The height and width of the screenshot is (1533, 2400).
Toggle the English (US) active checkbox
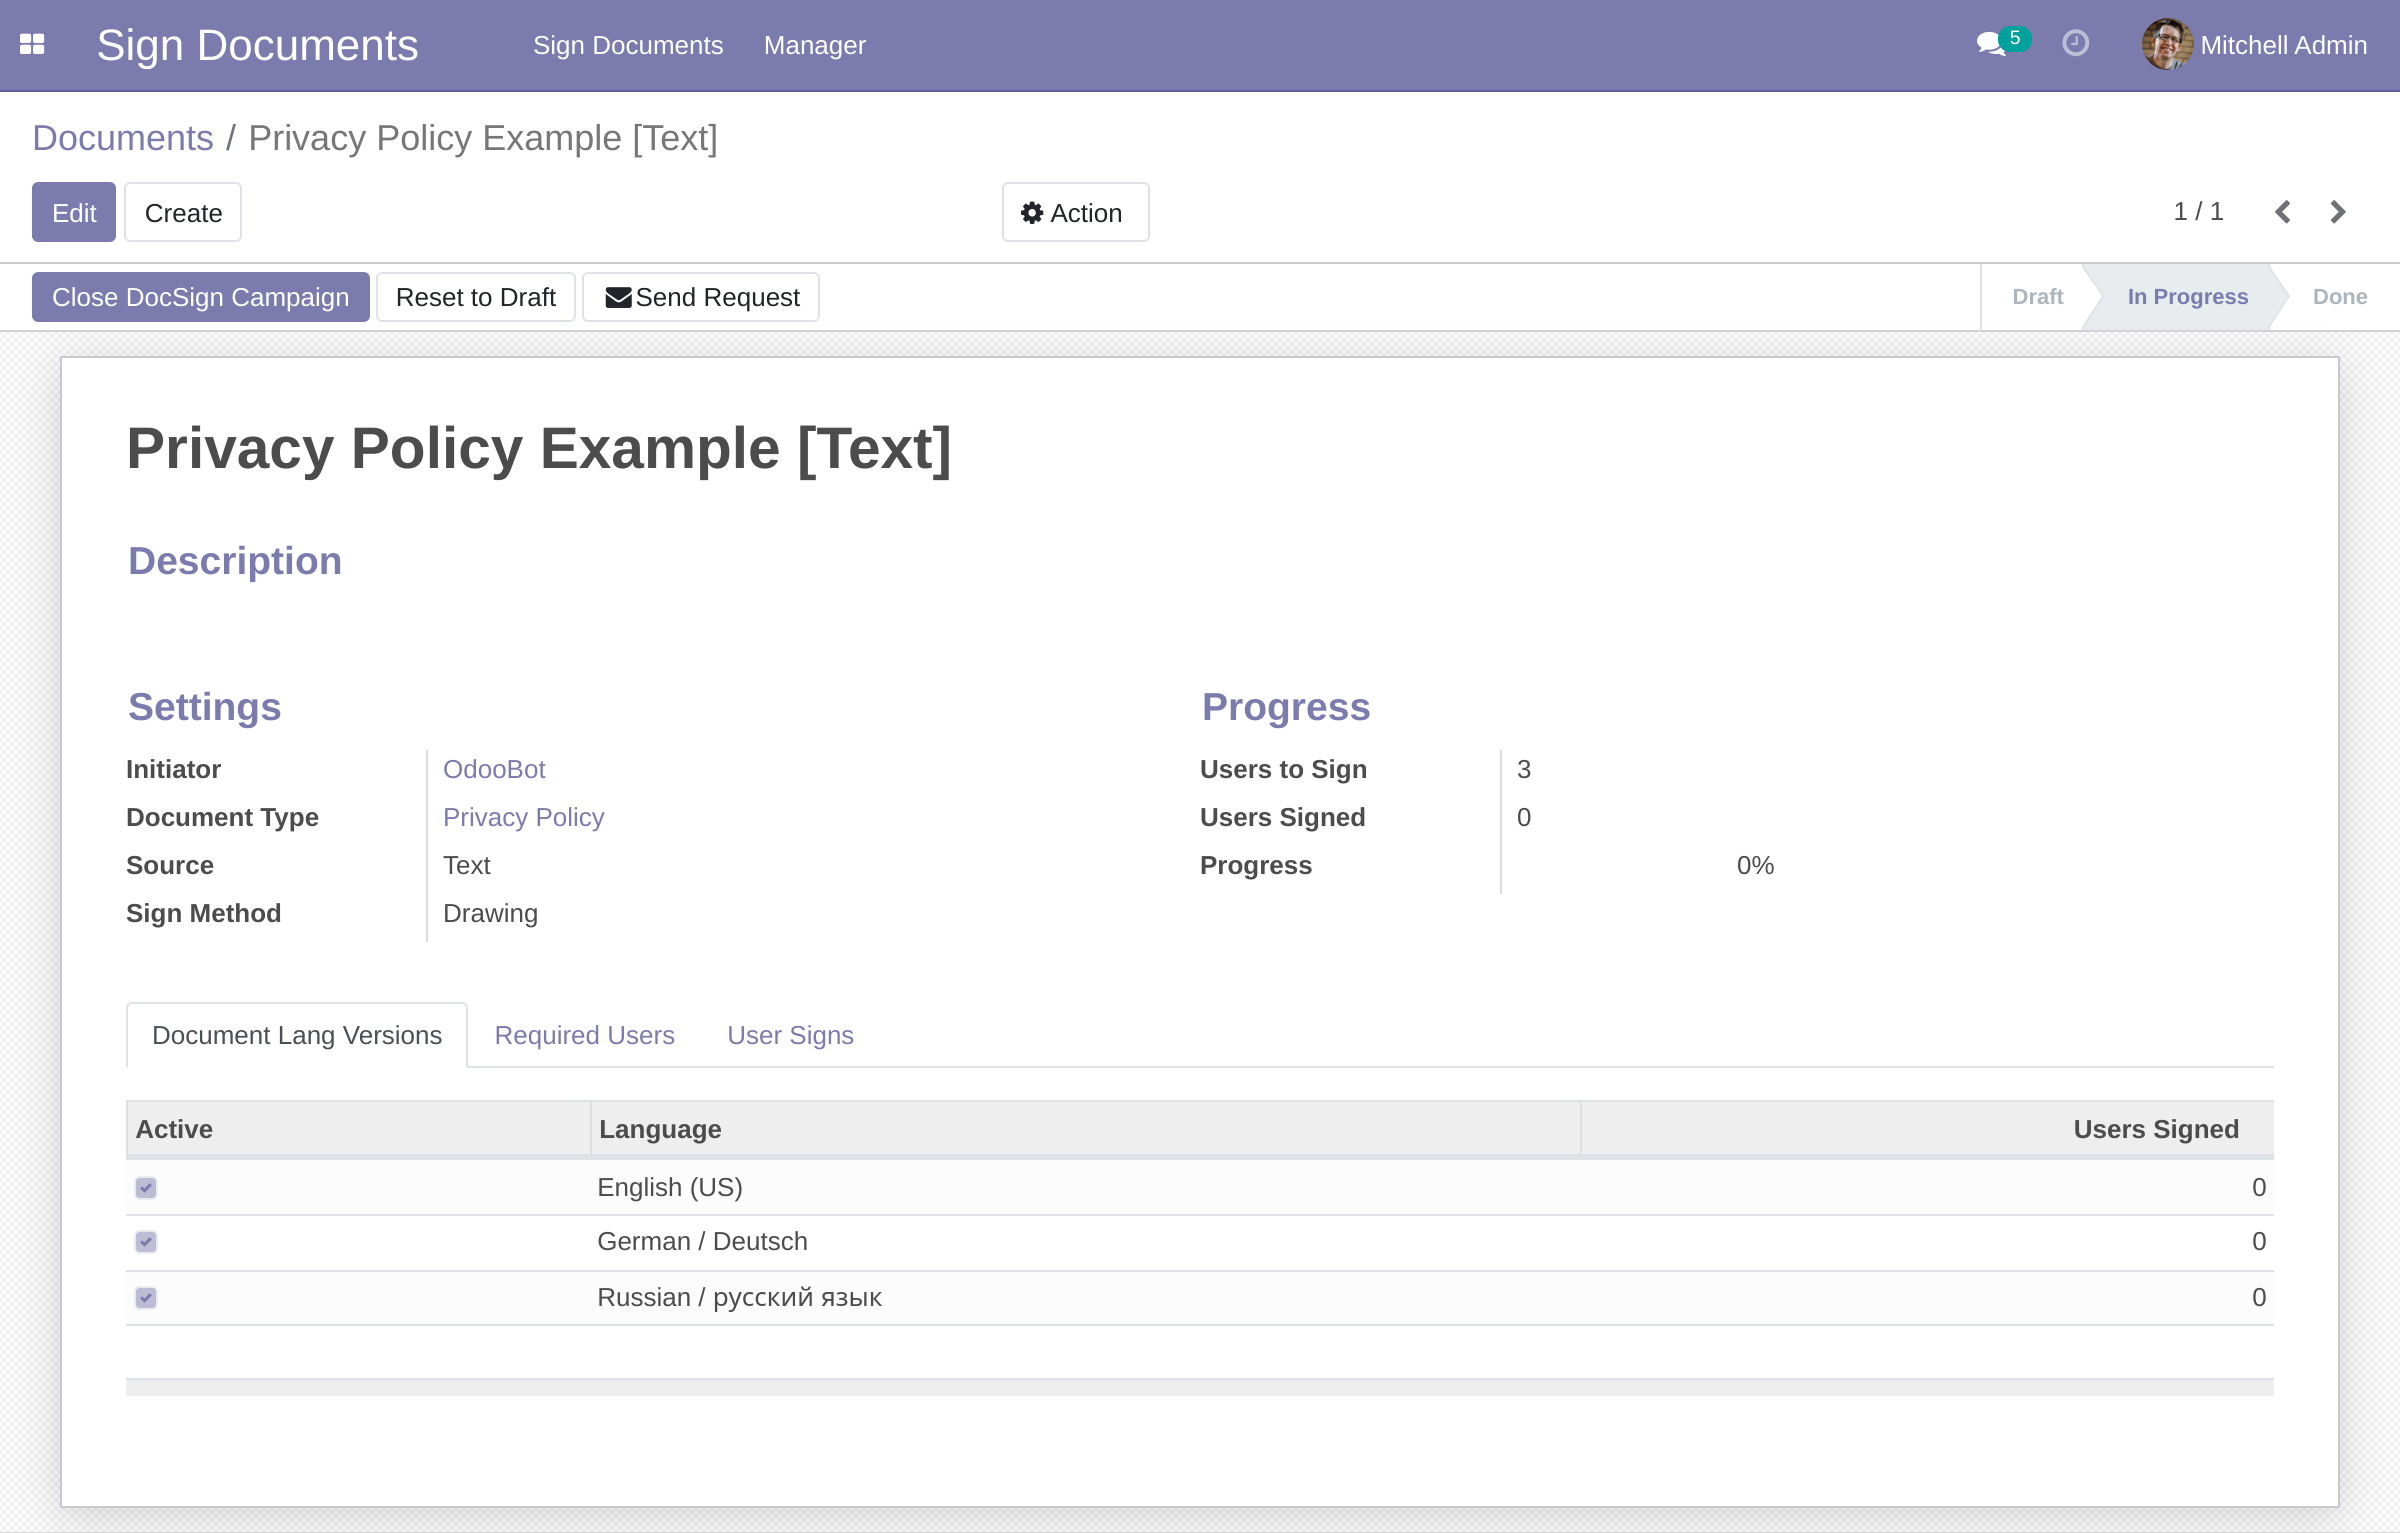[x=146, y=1188]
